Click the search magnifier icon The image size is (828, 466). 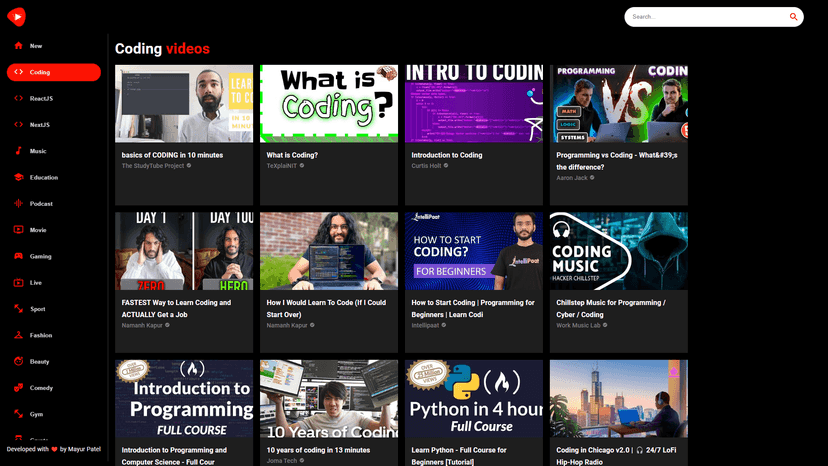pyautogui.click(x=793, y=17)
